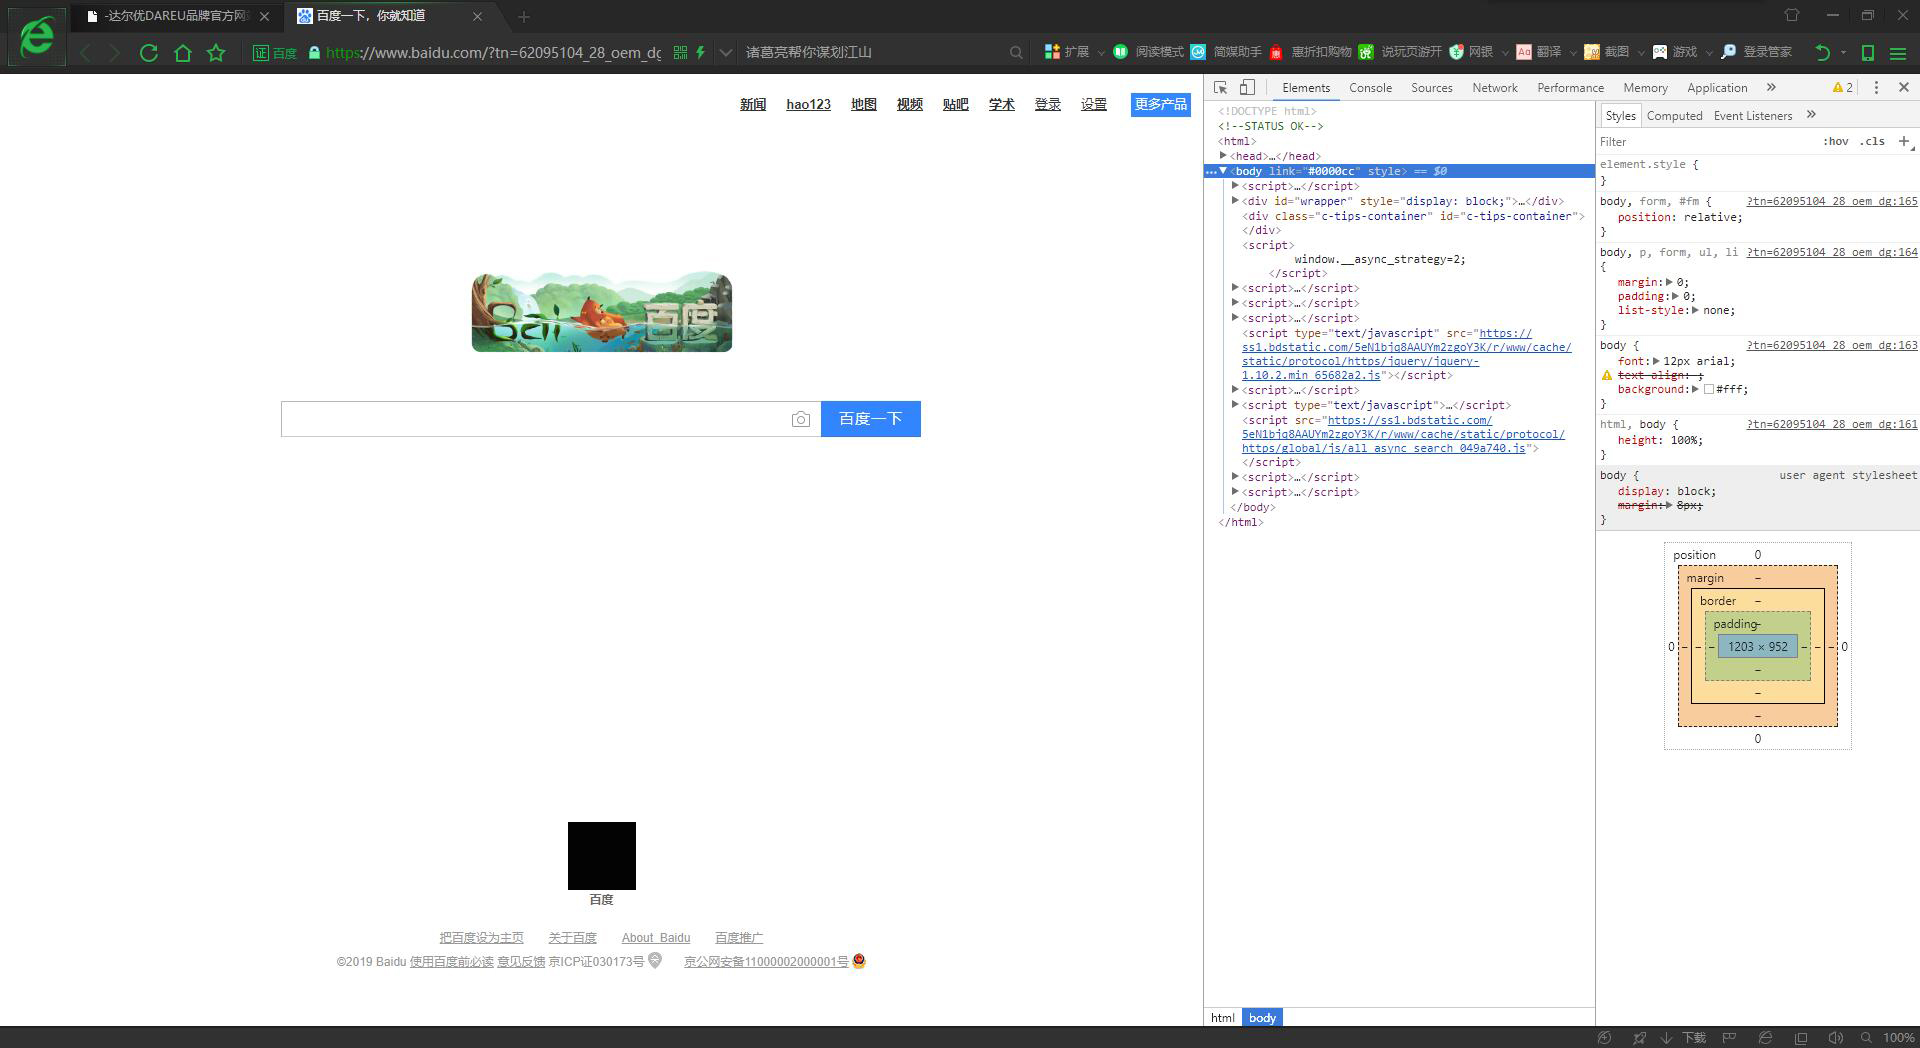This screenshot has height=1048, width=1920.
Task: Click the QR code icon in address bar
Action: coord(680,53)
